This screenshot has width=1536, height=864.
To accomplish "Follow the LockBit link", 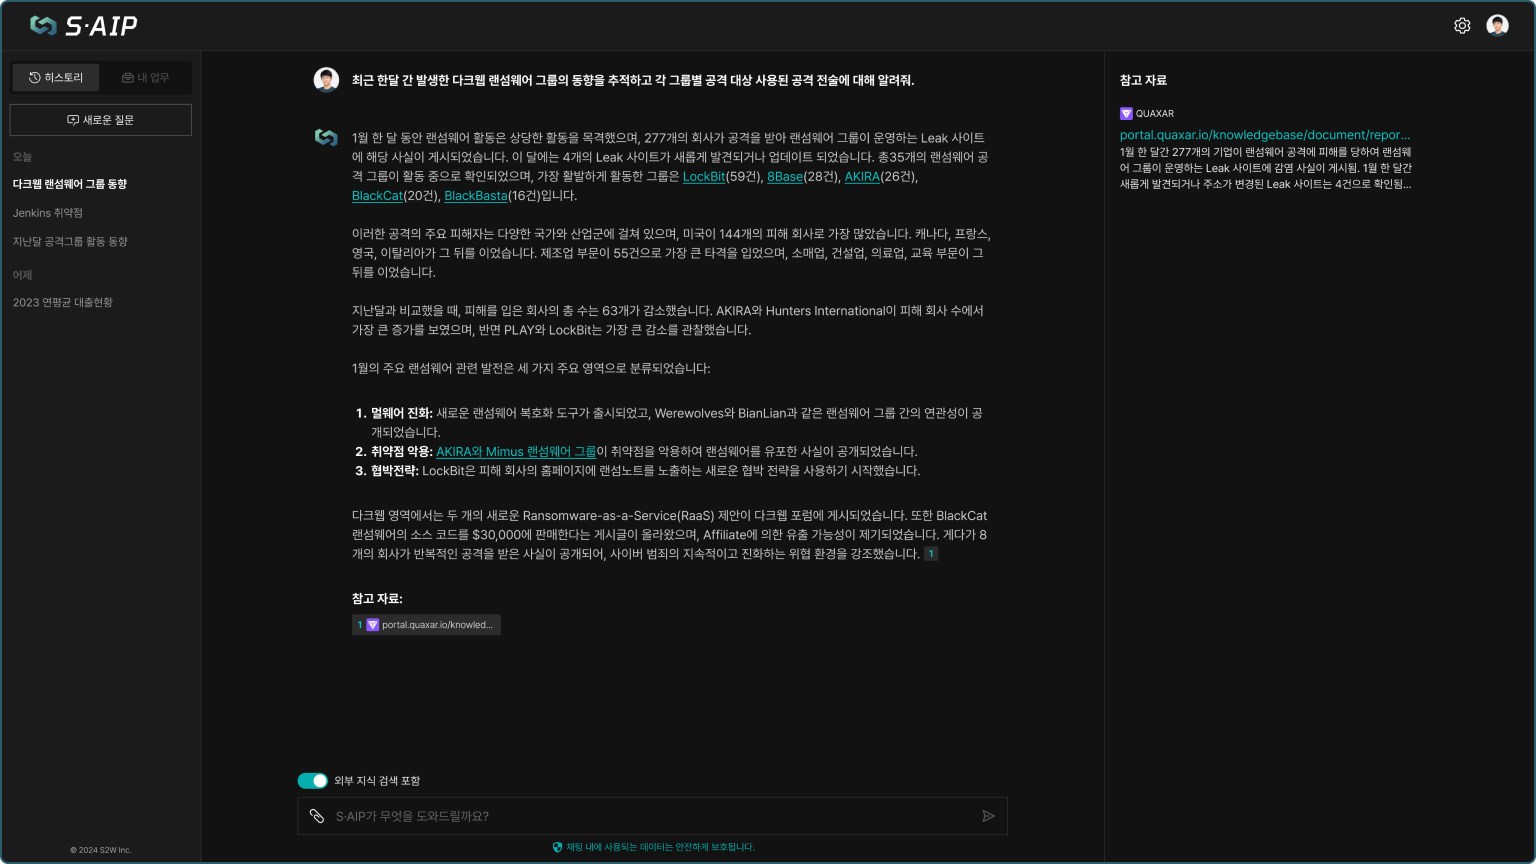I will [704, 177].
